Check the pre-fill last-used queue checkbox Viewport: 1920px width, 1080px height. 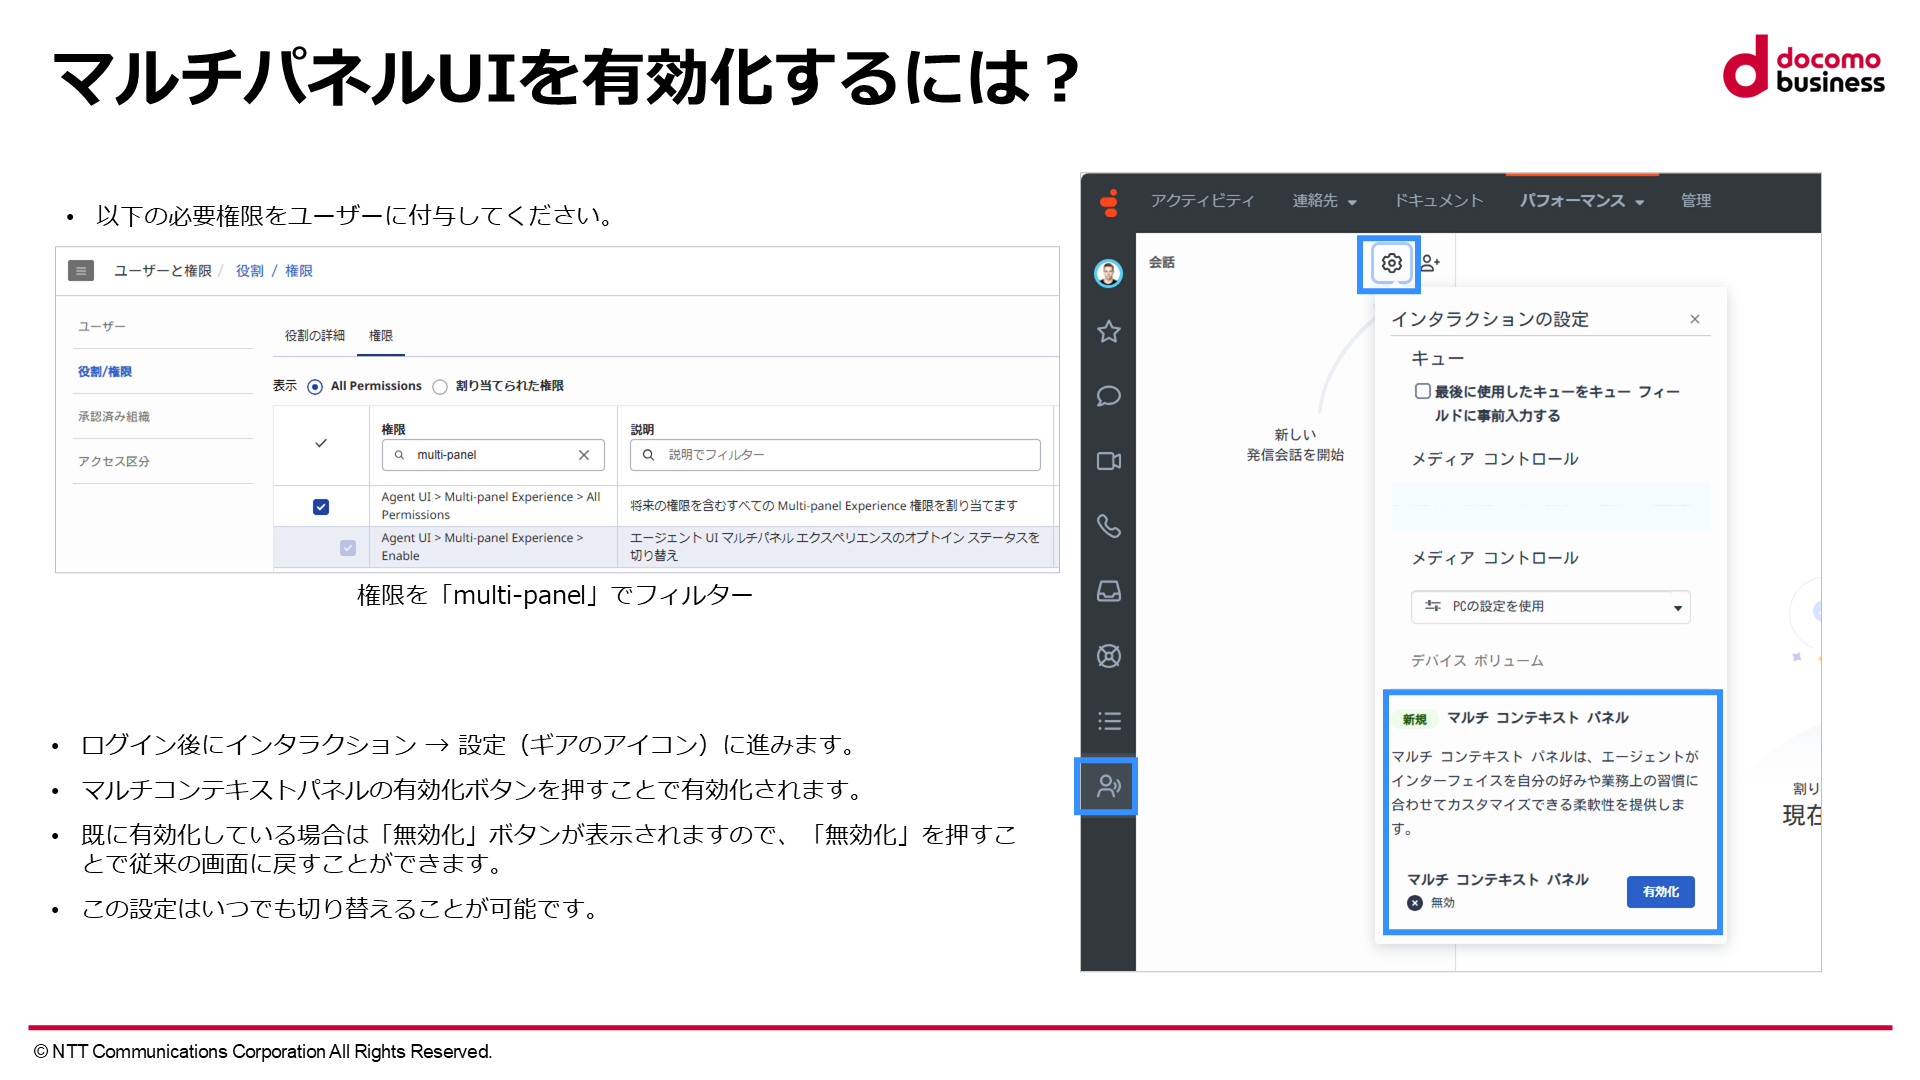(x=1422, y=391)
